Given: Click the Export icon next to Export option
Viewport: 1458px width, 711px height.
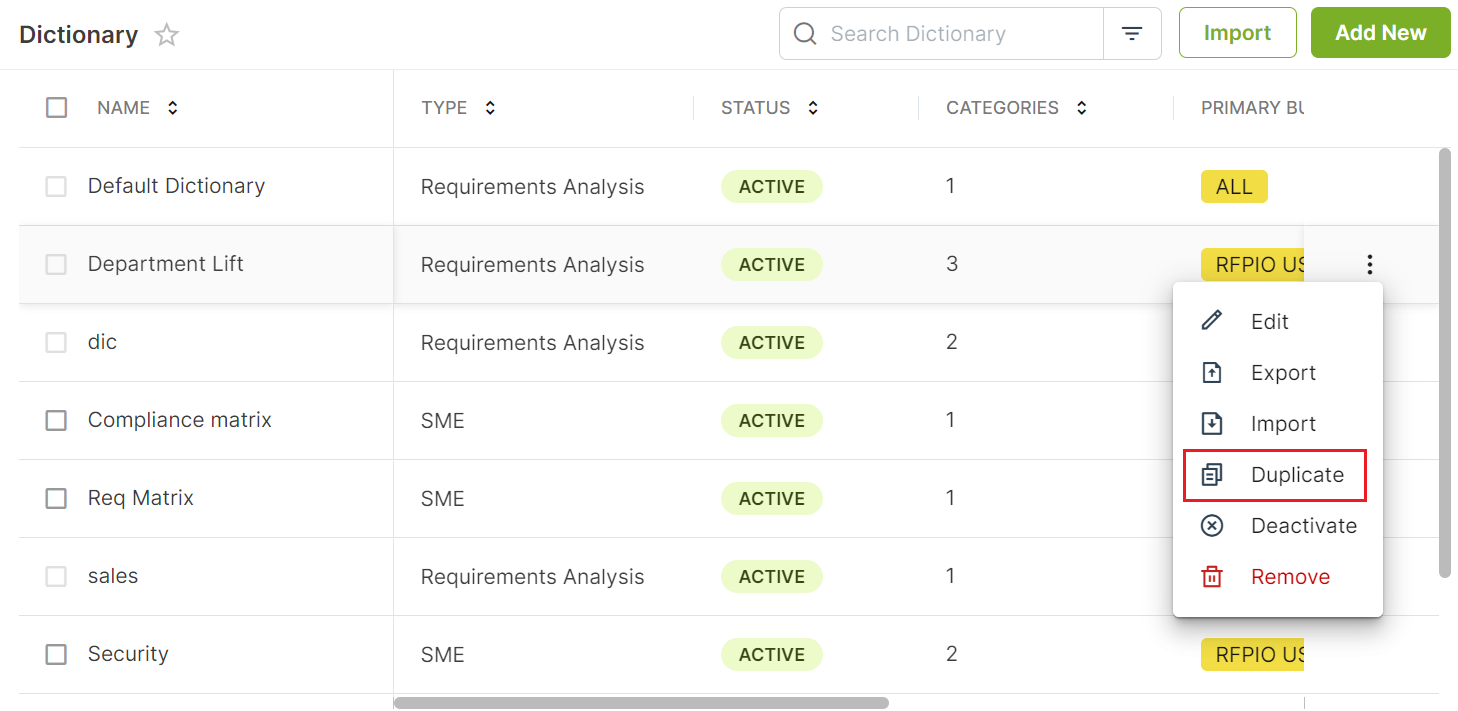Looking at the screenshot, I should tap(1211, 372).
